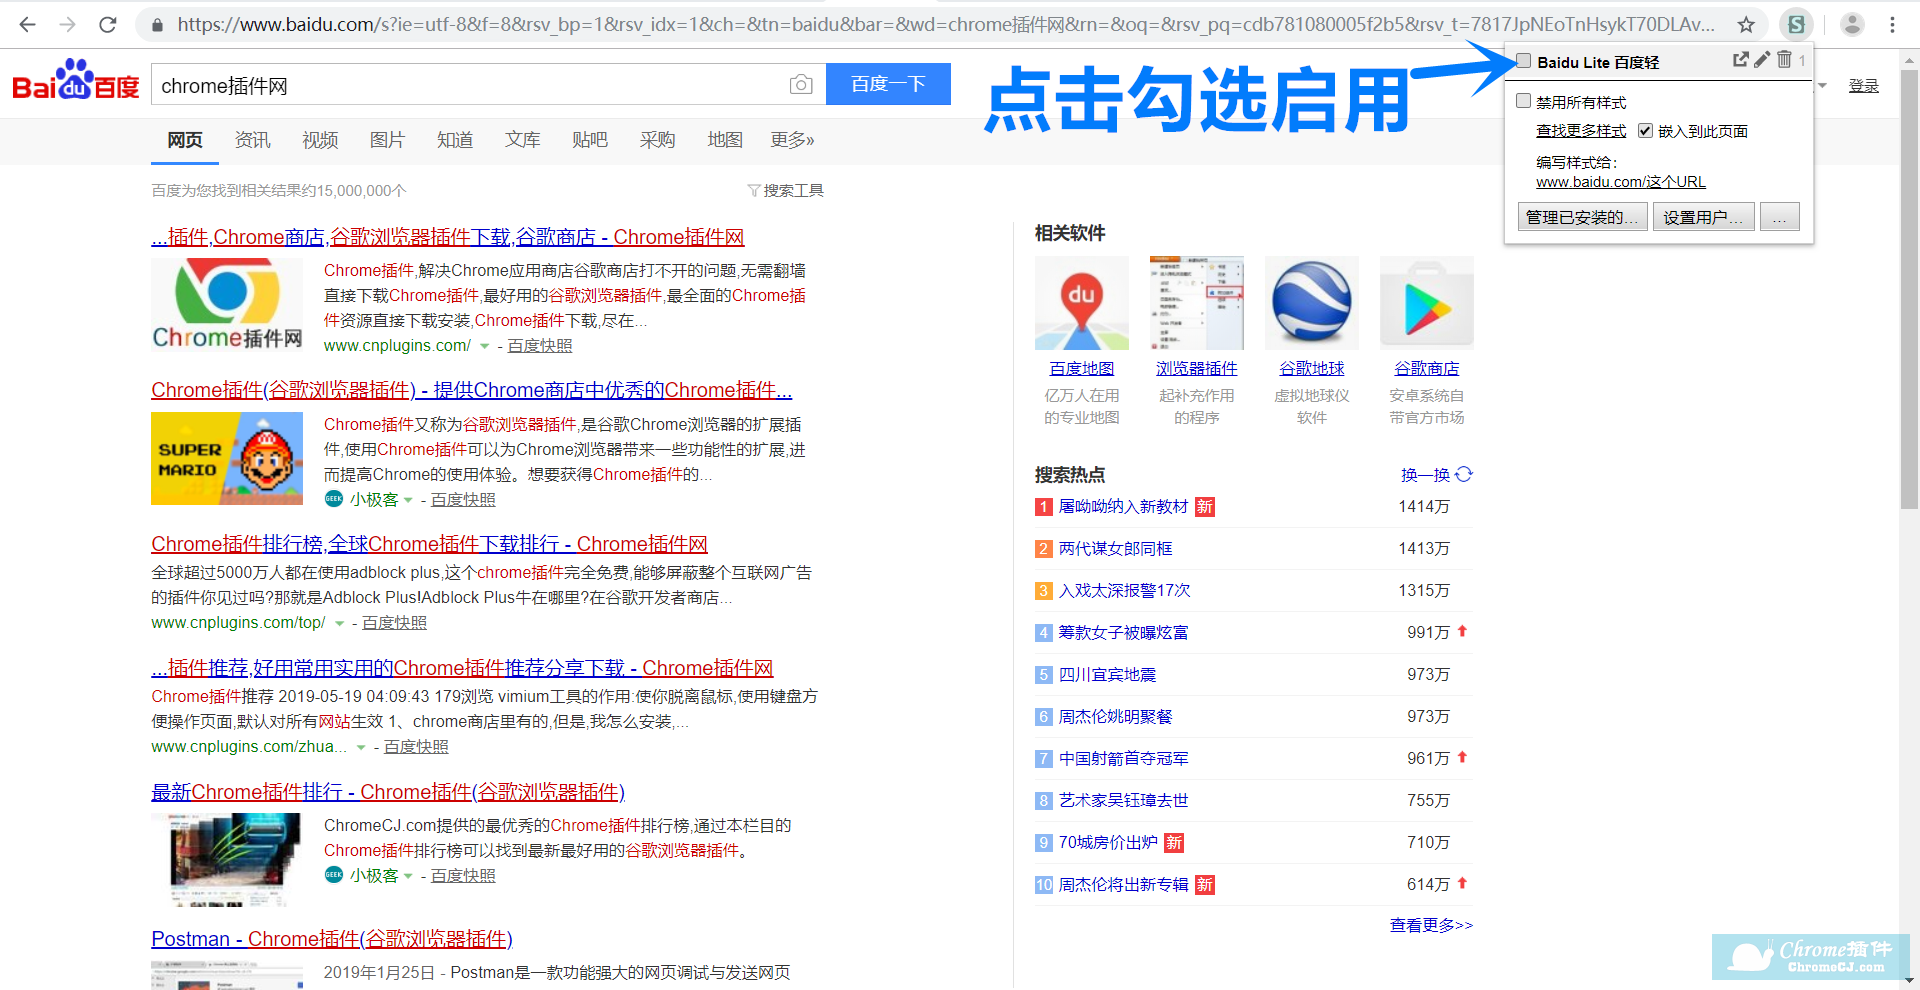Open the 查看更多>> link

coord(1431,925)
